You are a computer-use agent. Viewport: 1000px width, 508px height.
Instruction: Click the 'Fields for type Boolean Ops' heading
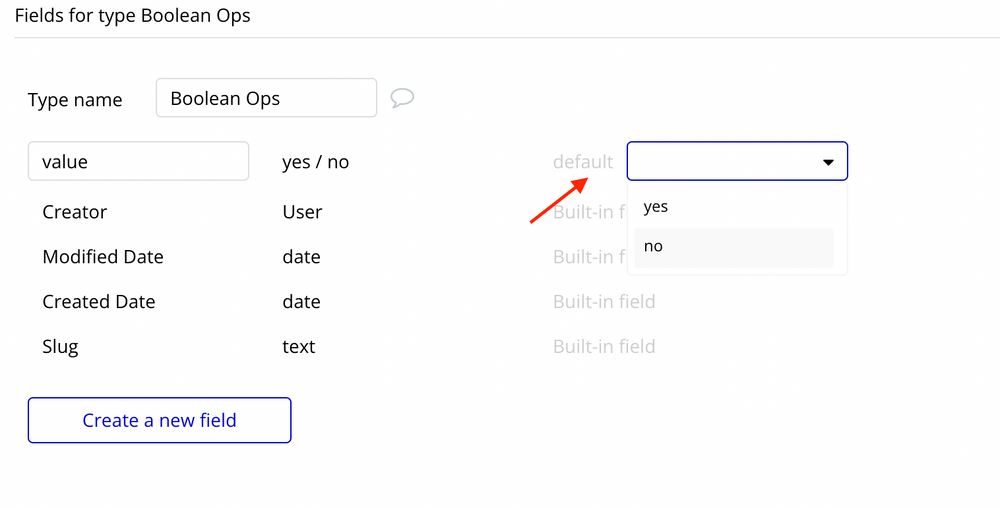133,15
